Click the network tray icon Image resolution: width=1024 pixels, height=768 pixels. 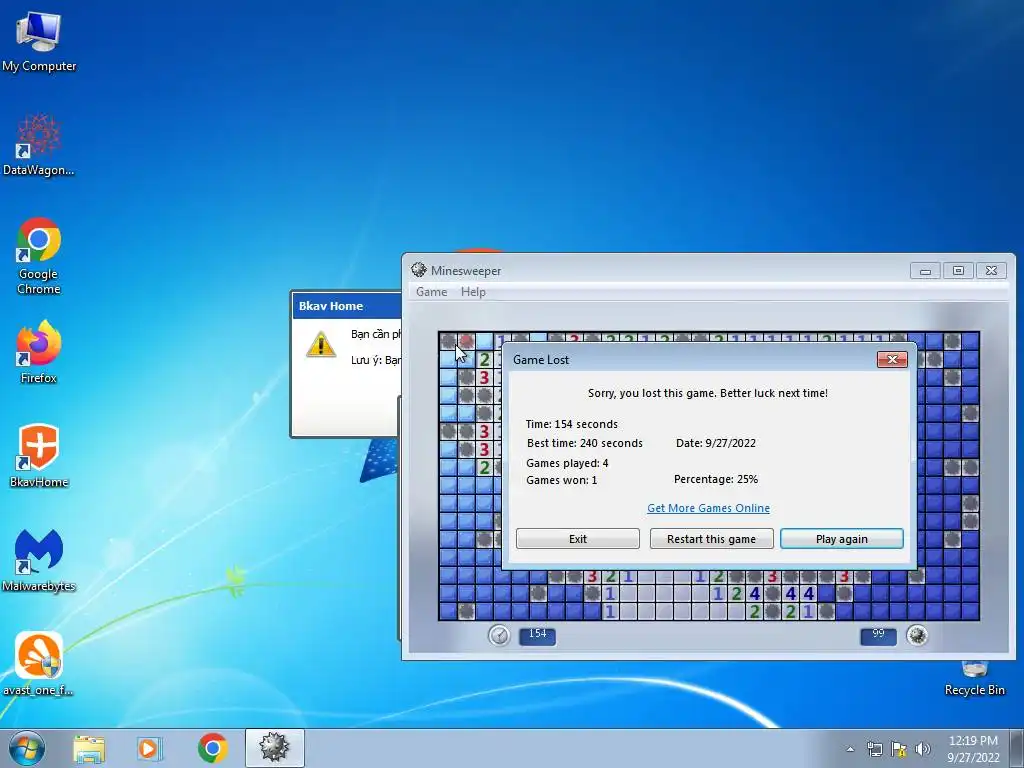pos(874,749)
